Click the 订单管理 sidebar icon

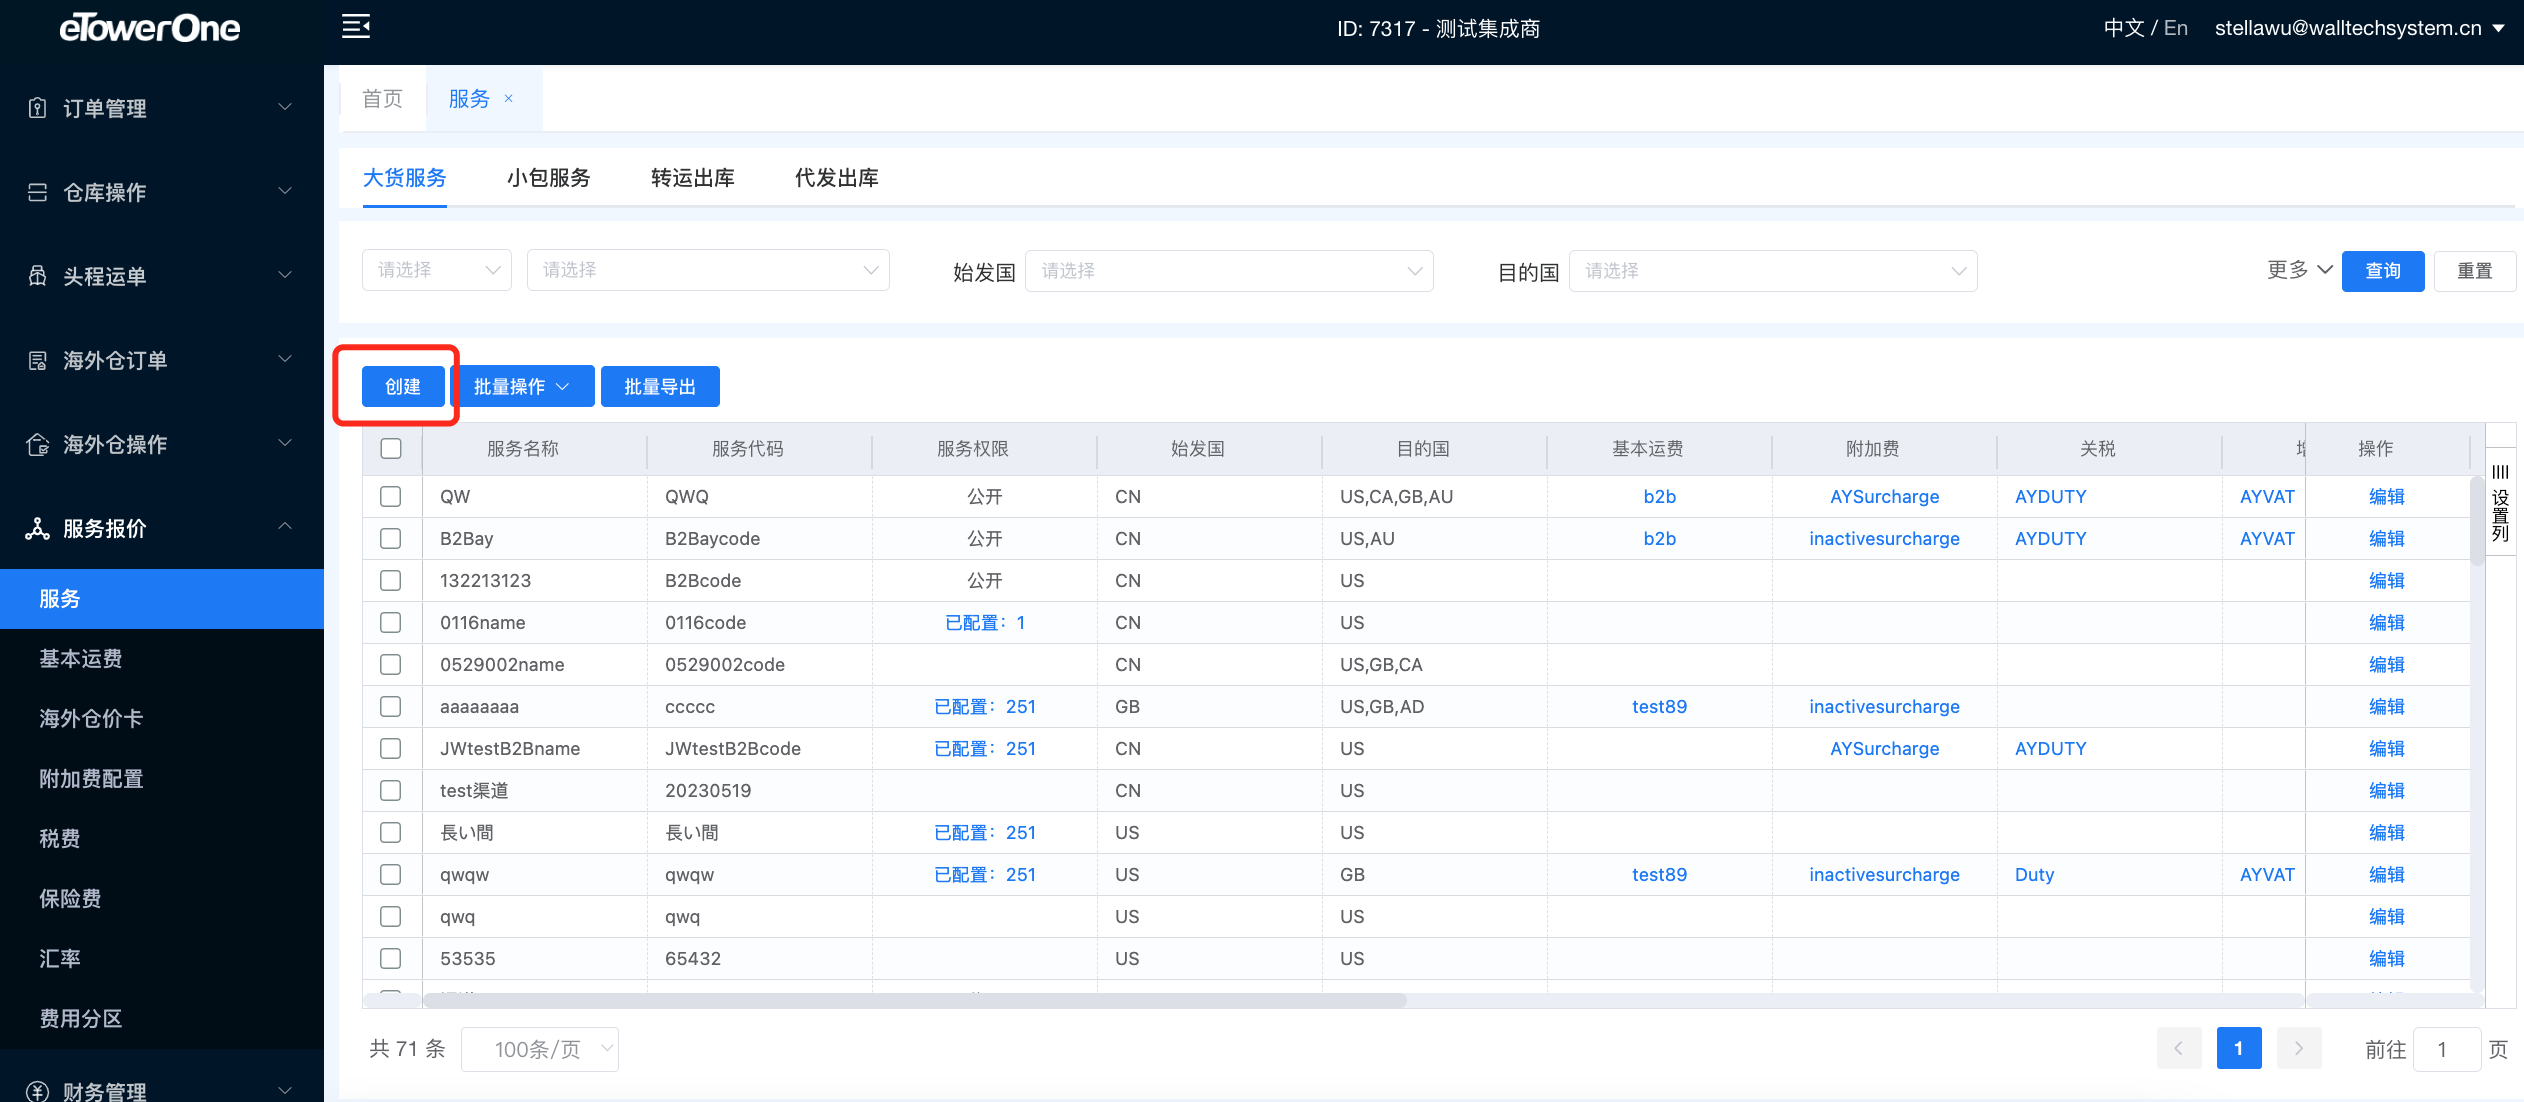[x=37, y=108]
